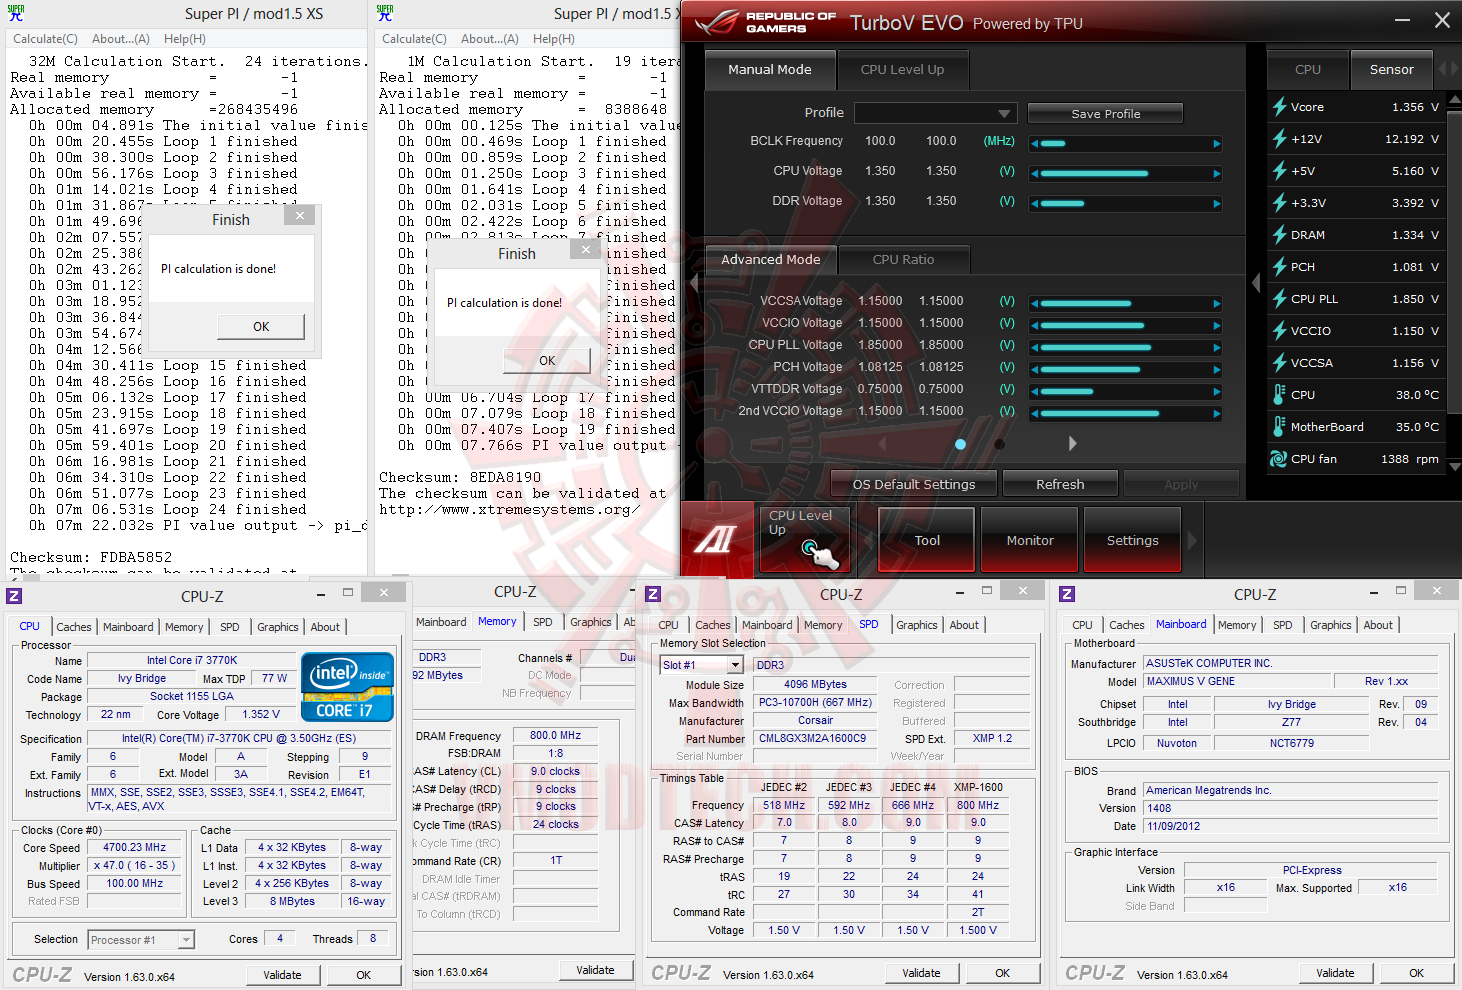Click the MAXIMUS V GENE model field
This screenshot has height=990, width=1462.
(x=1236, y=681)
